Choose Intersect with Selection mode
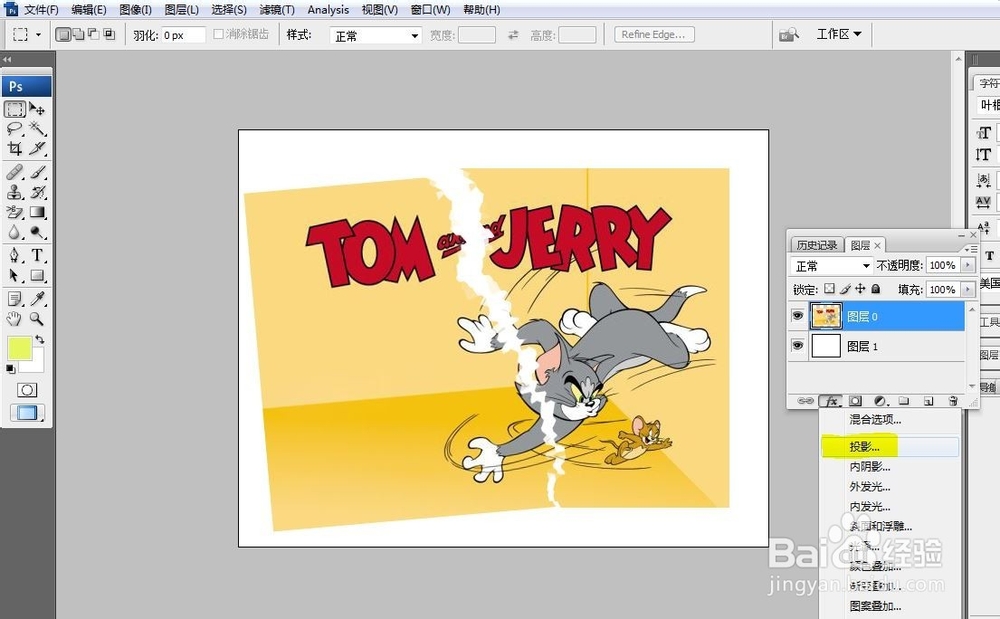The image size is (1000, 619). point(109,34)
